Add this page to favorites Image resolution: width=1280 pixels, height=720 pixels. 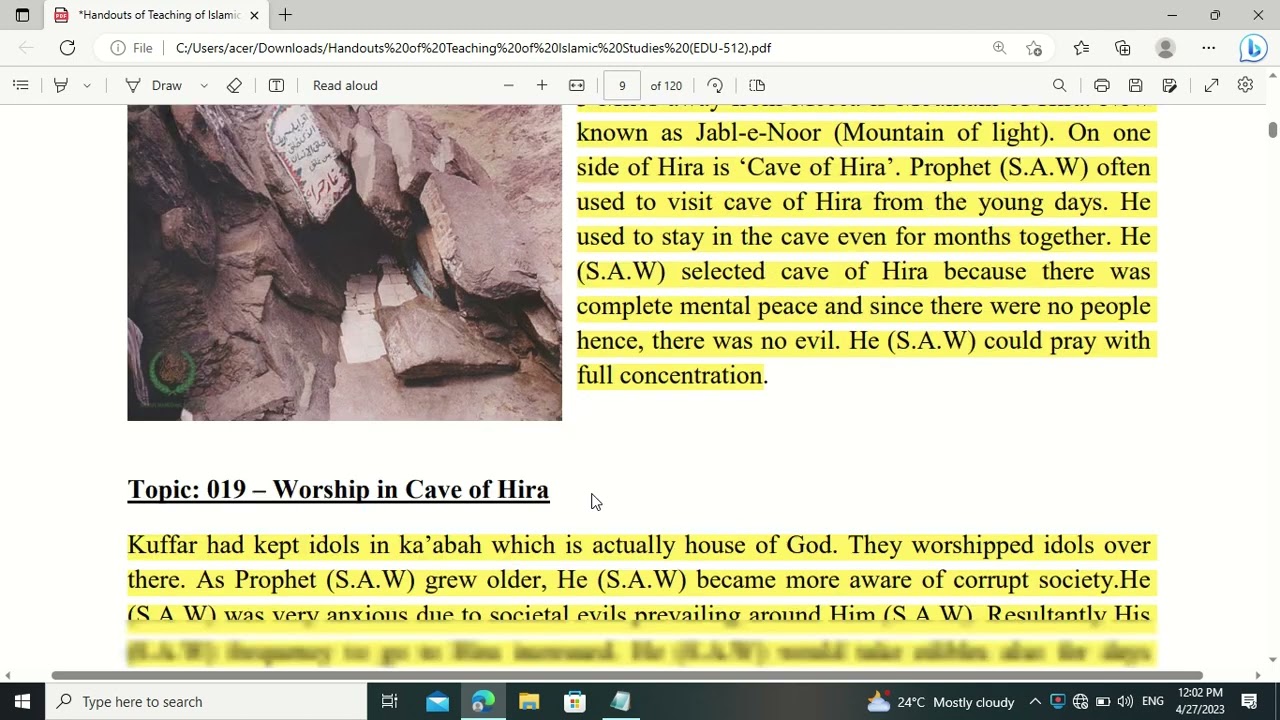click(x=1034, y=48)
